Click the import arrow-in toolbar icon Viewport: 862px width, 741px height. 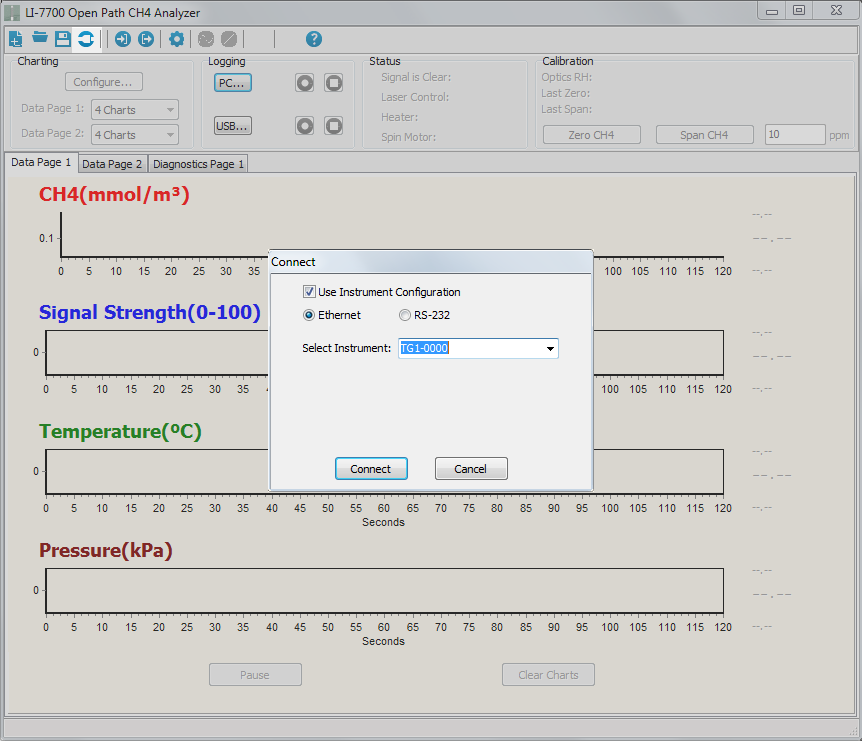pos(123,39)
